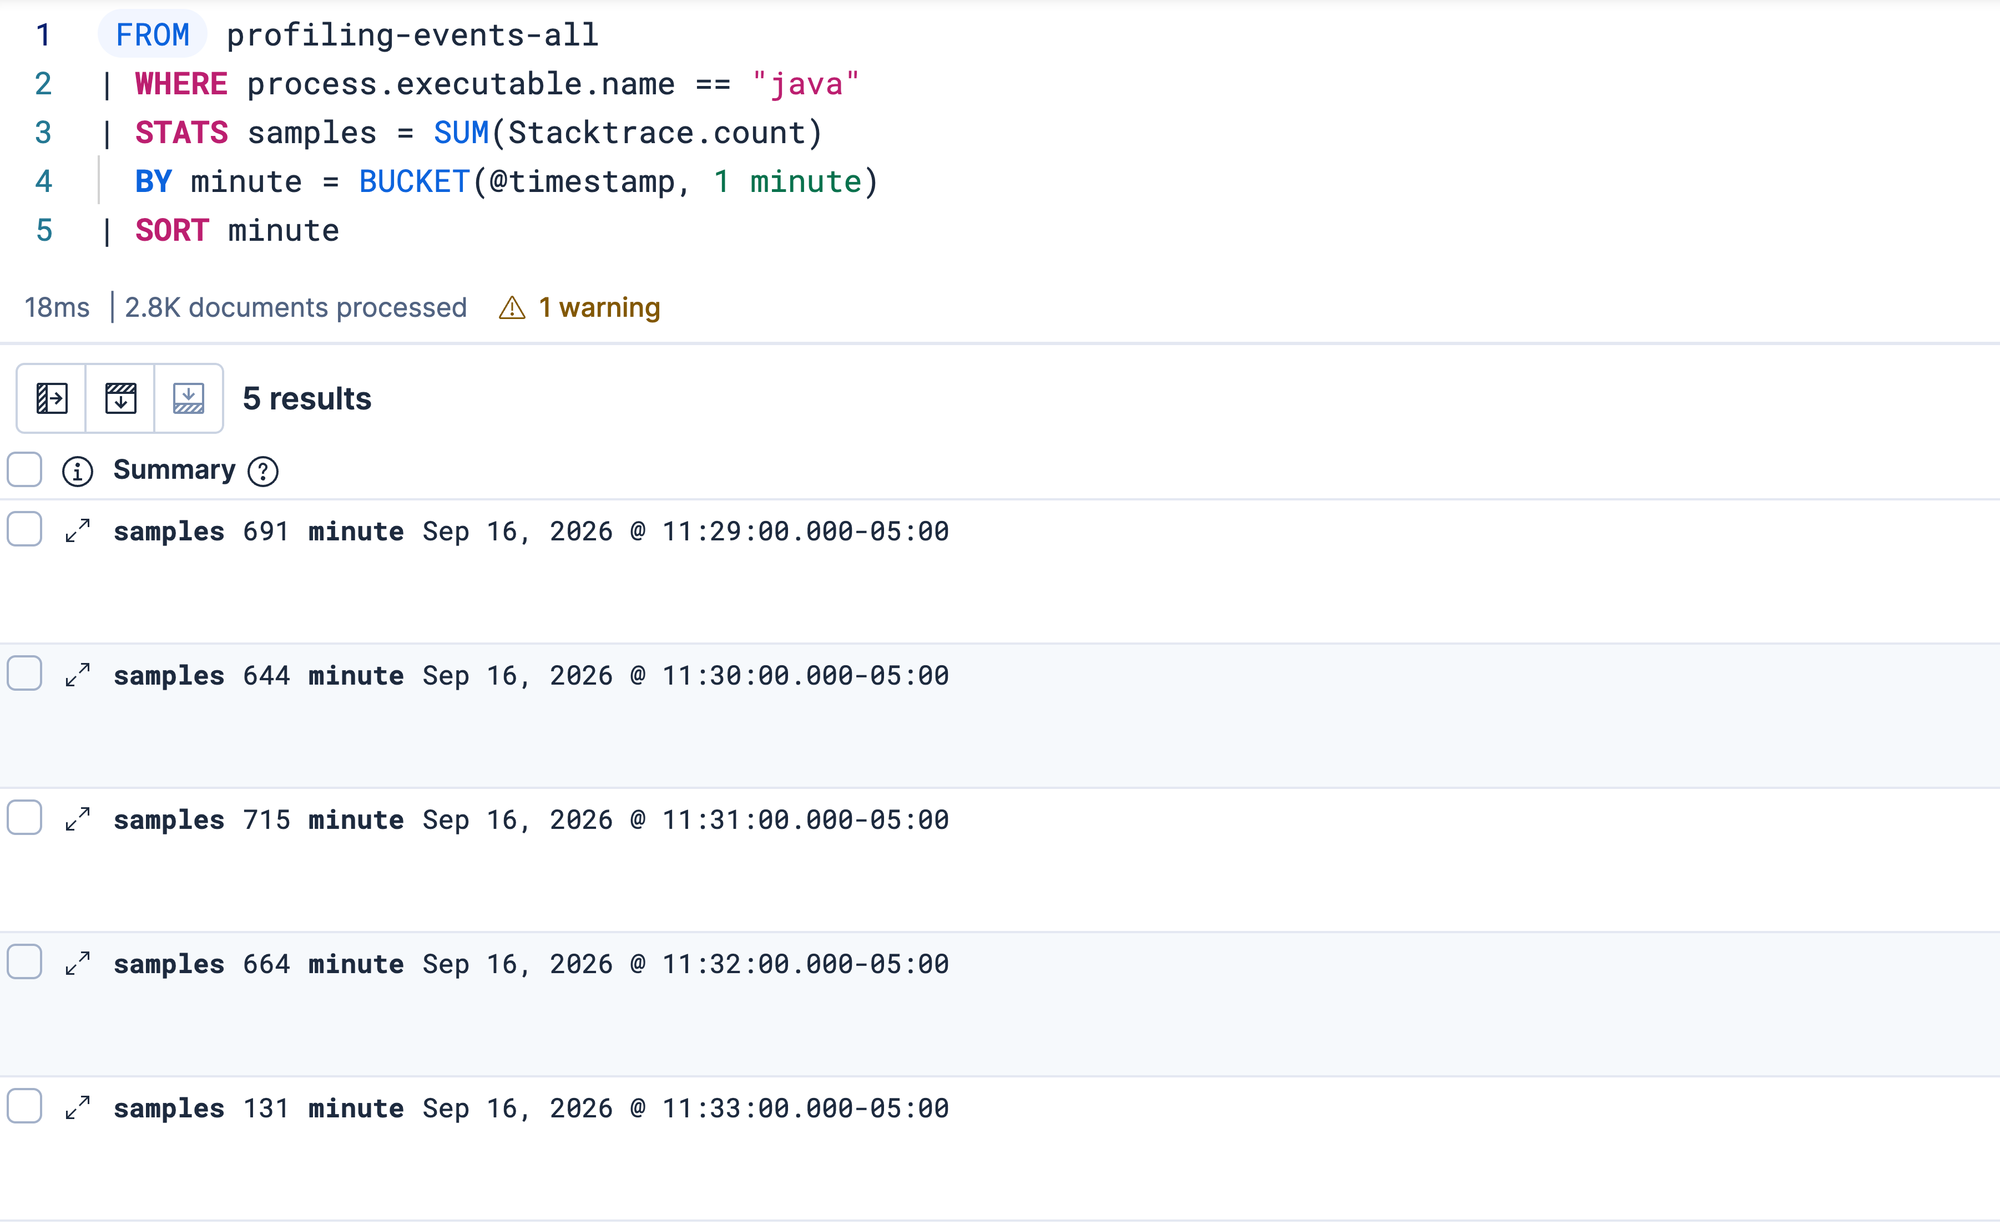Select the checkbox for the 11:31:00 row
The width and height of the screenshot is (2000, 1225).
(24, 817)
